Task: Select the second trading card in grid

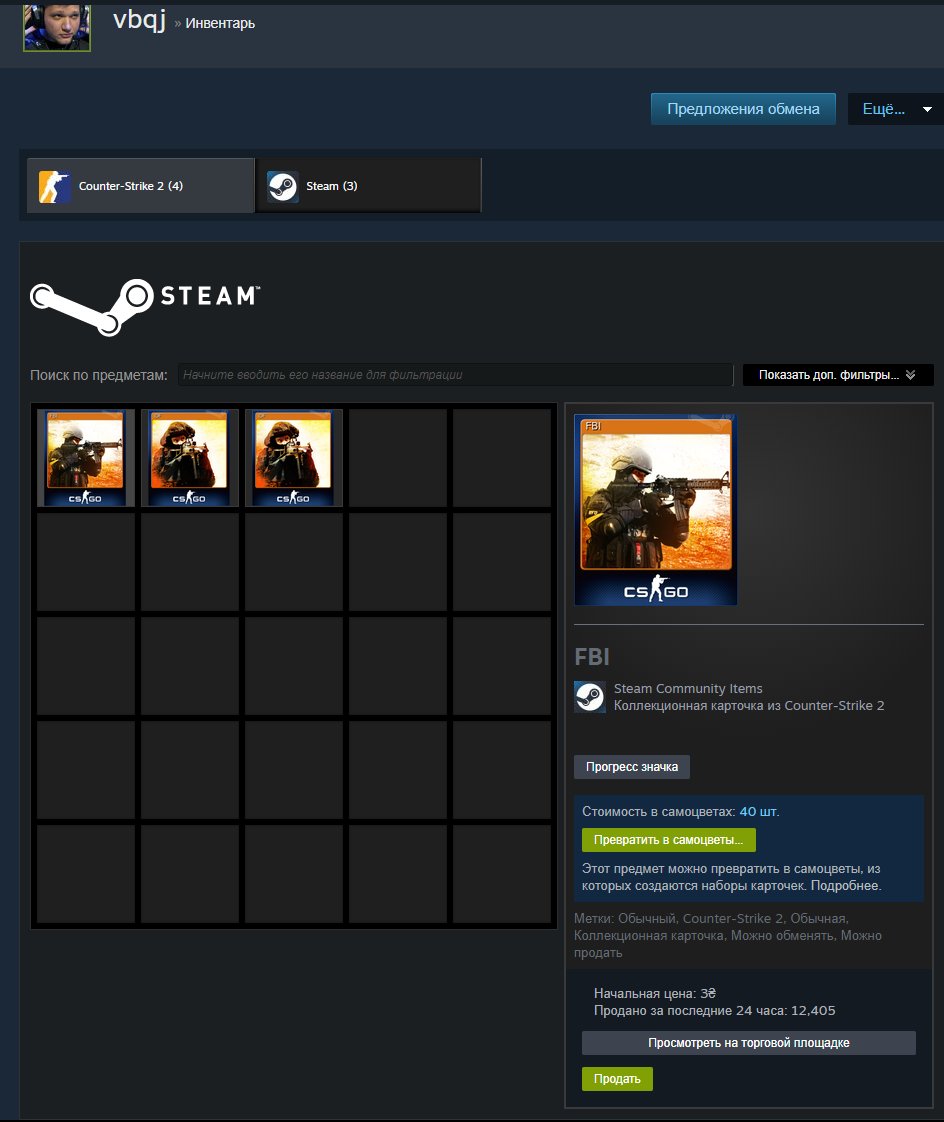Action: [190, 458]
